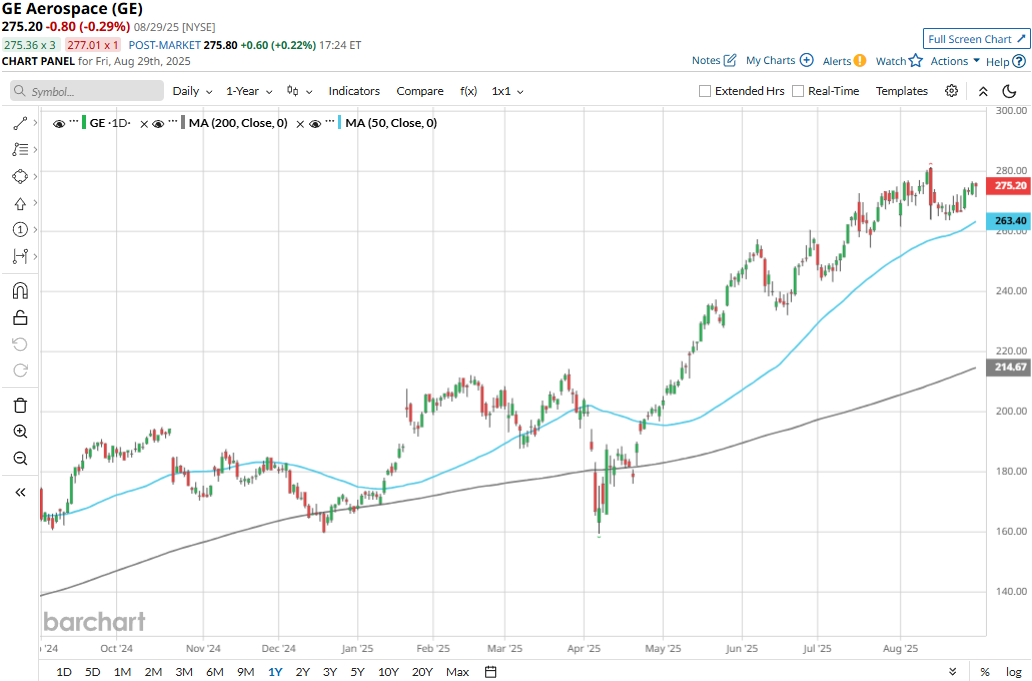Viewport: 1032px width, 681px height.
Task: Toggle visibility of MA 200 indicator
Action: (x=158, y=123)
